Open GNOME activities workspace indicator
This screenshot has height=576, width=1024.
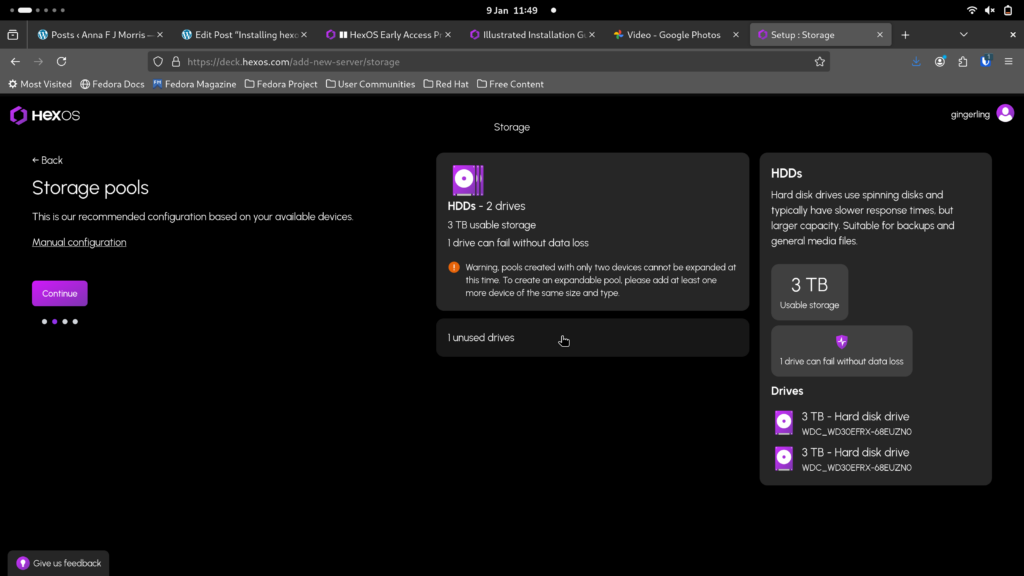click(x=37, y=10)
